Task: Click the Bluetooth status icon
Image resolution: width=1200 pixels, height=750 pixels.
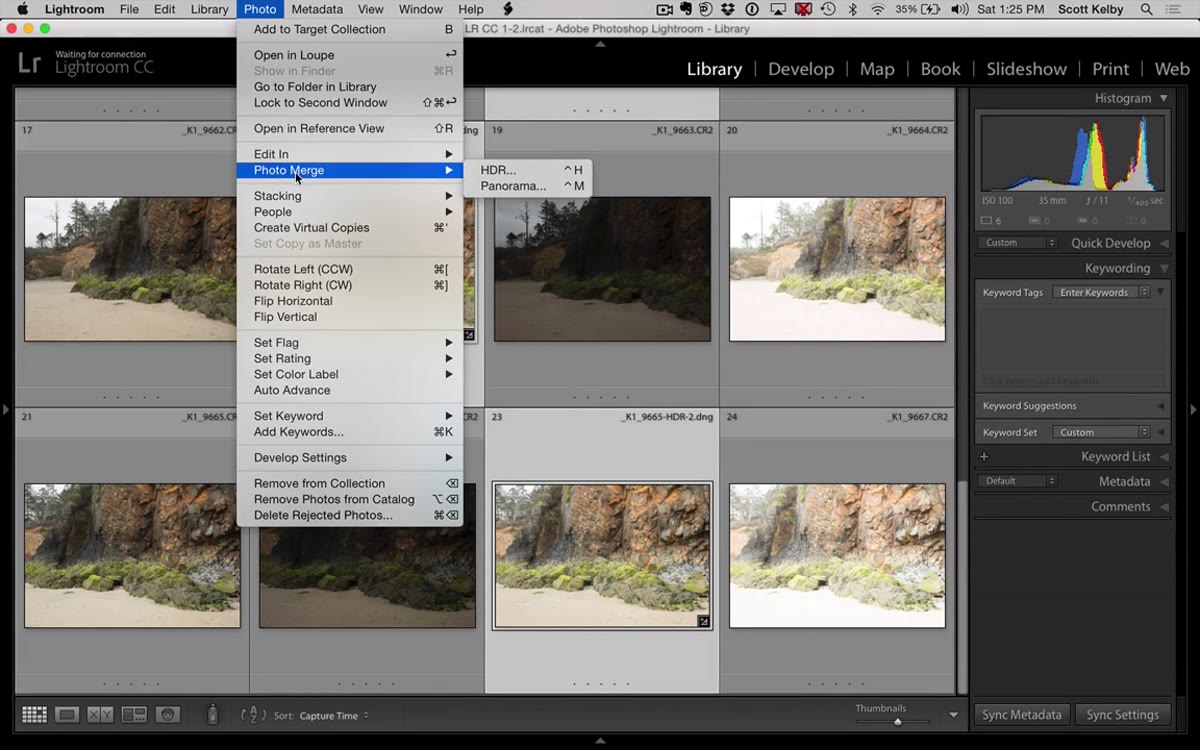Action: 853,9
